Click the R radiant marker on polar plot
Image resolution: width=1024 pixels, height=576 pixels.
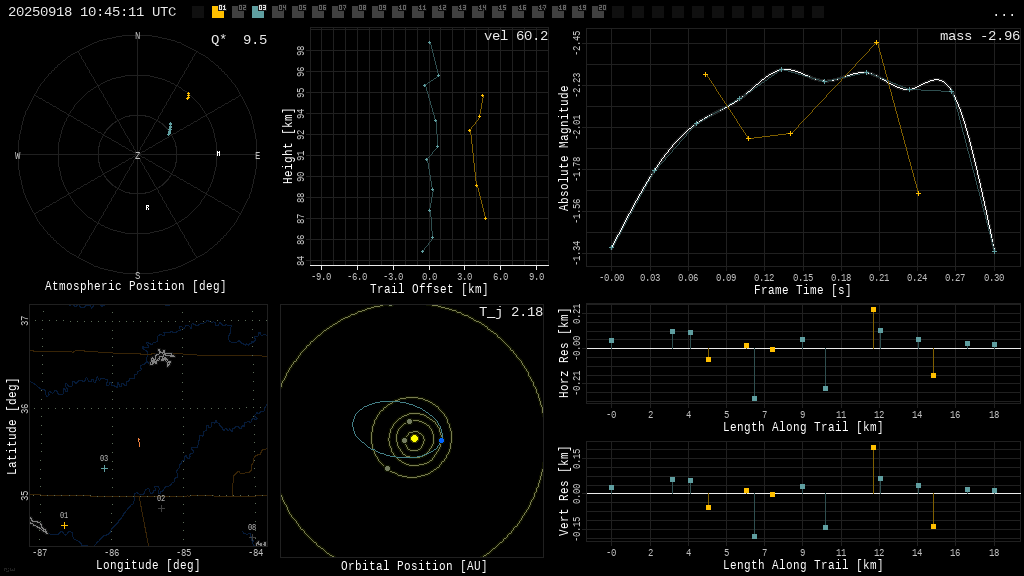click(148, 208)
